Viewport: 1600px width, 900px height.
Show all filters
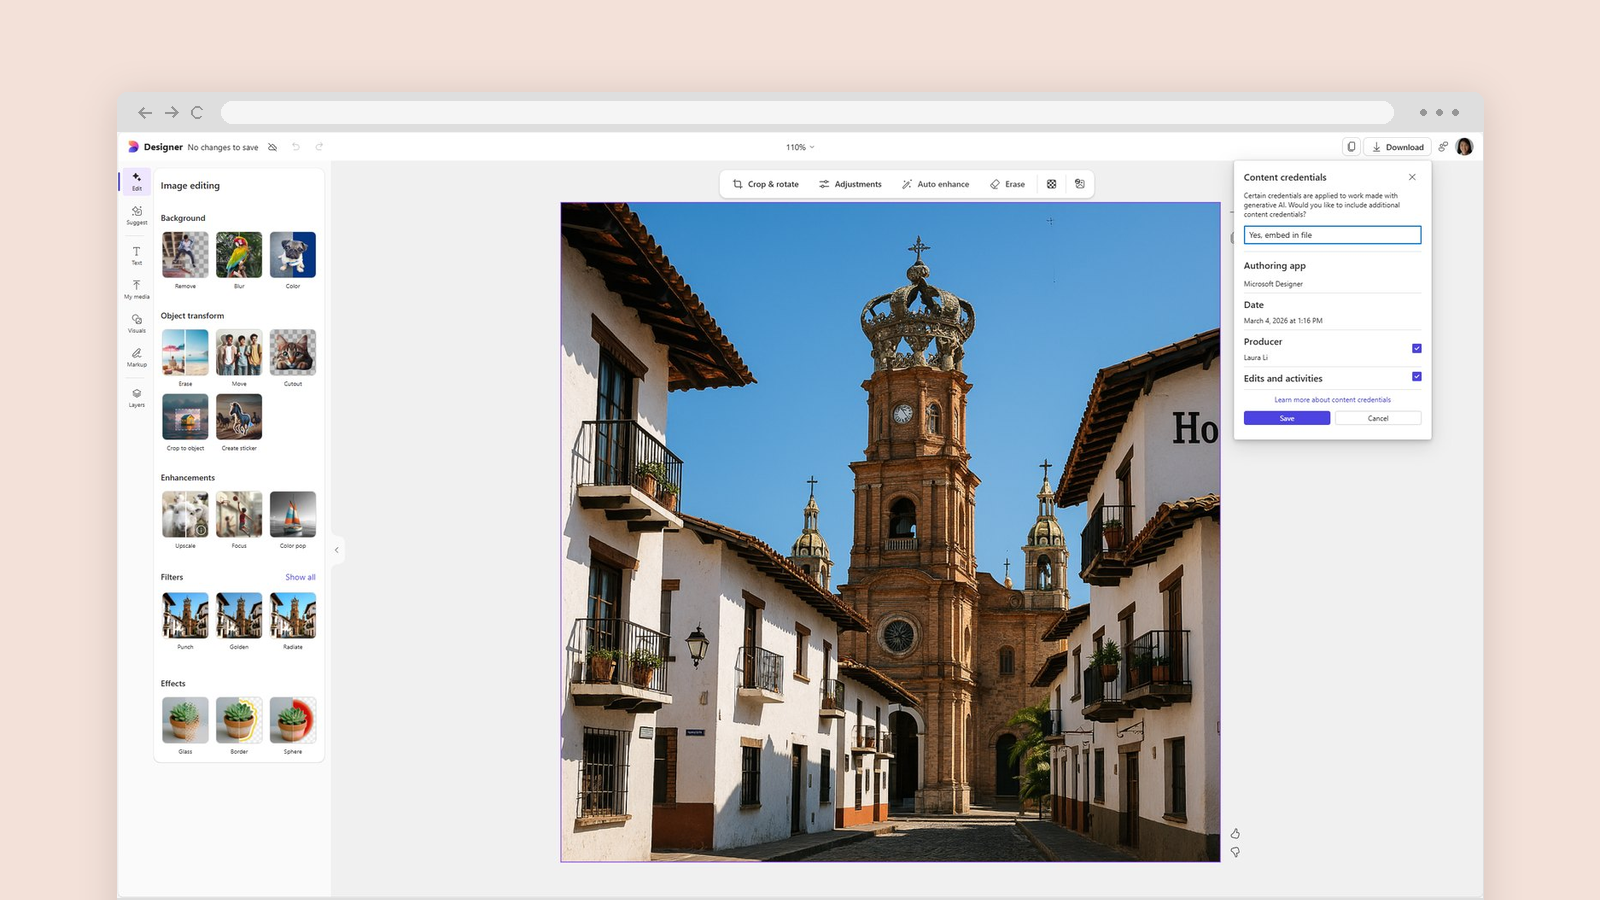pyautogui.click(x=300, y=577)
